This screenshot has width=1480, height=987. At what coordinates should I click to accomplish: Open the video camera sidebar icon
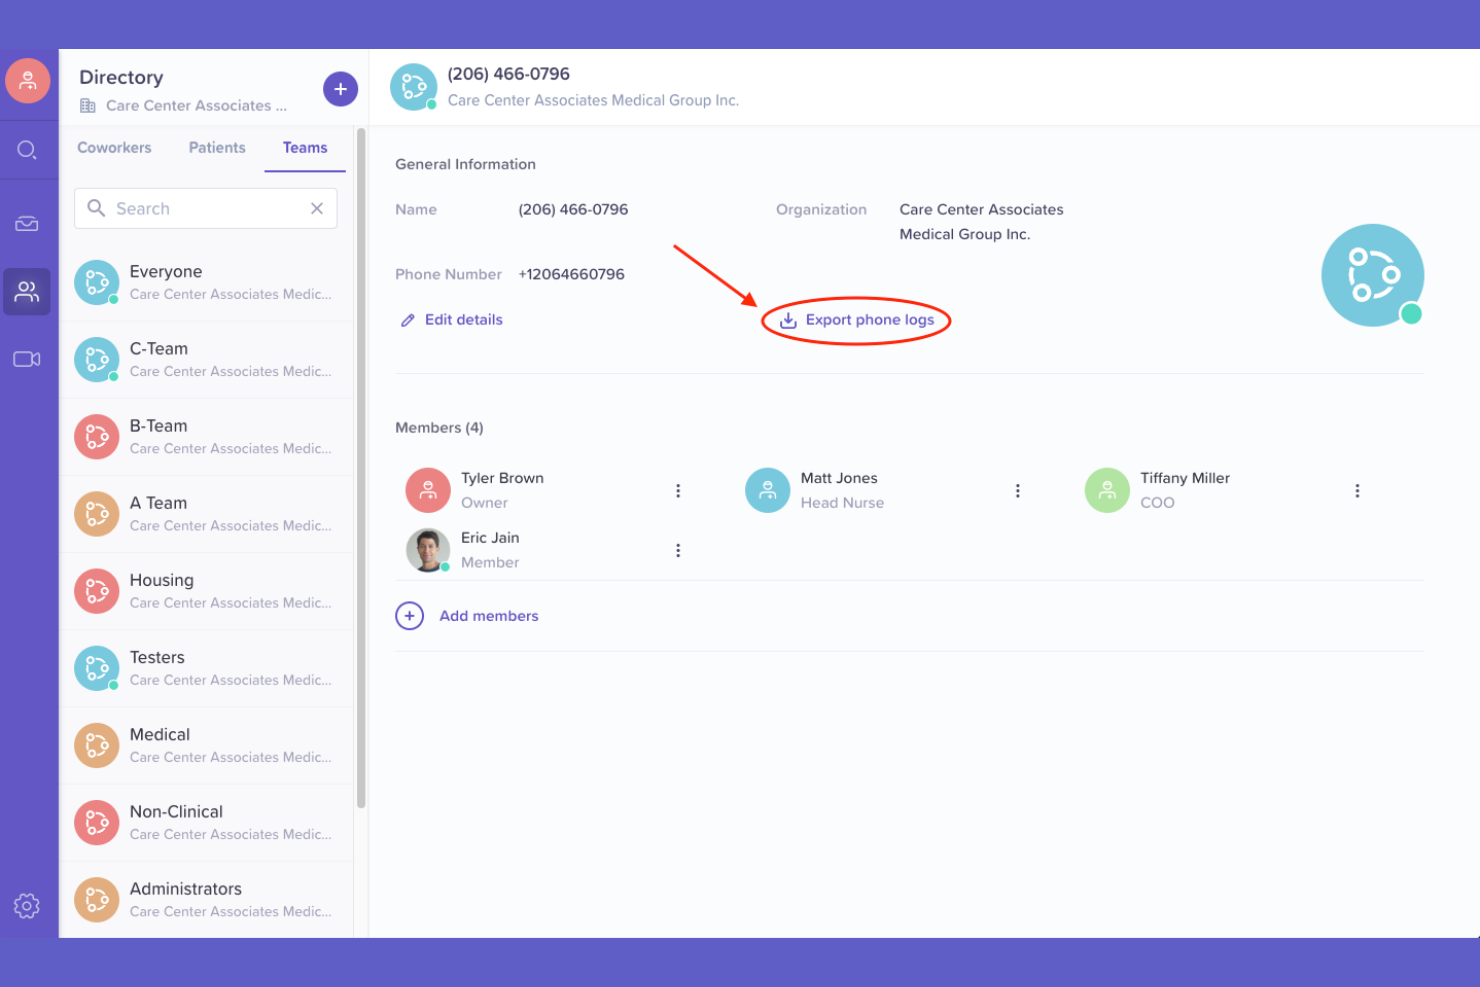click(27, 359)
